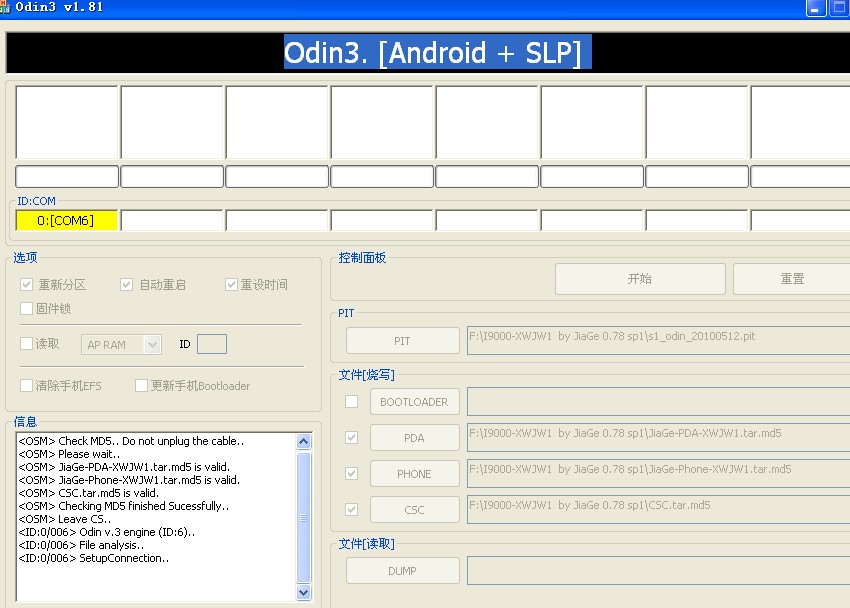Click the 开始 start button
The image size is (850, 608).
point(640,279)
